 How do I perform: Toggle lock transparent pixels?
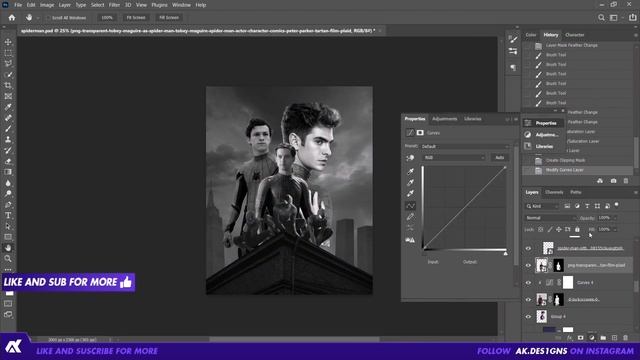[540, 229]
